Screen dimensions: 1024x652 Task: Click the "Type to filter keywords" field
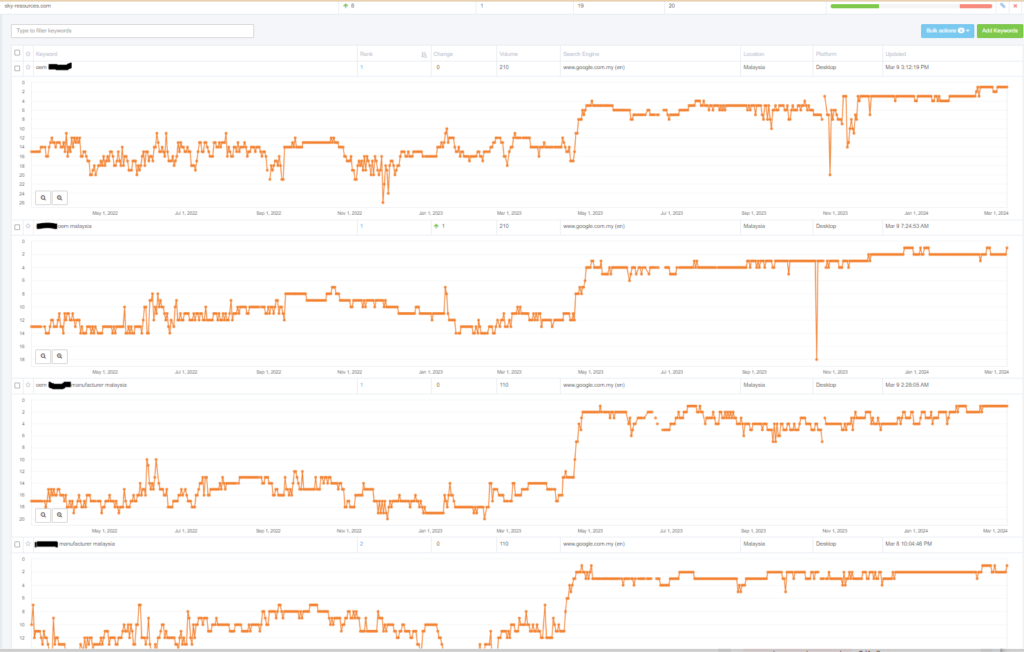132,31
